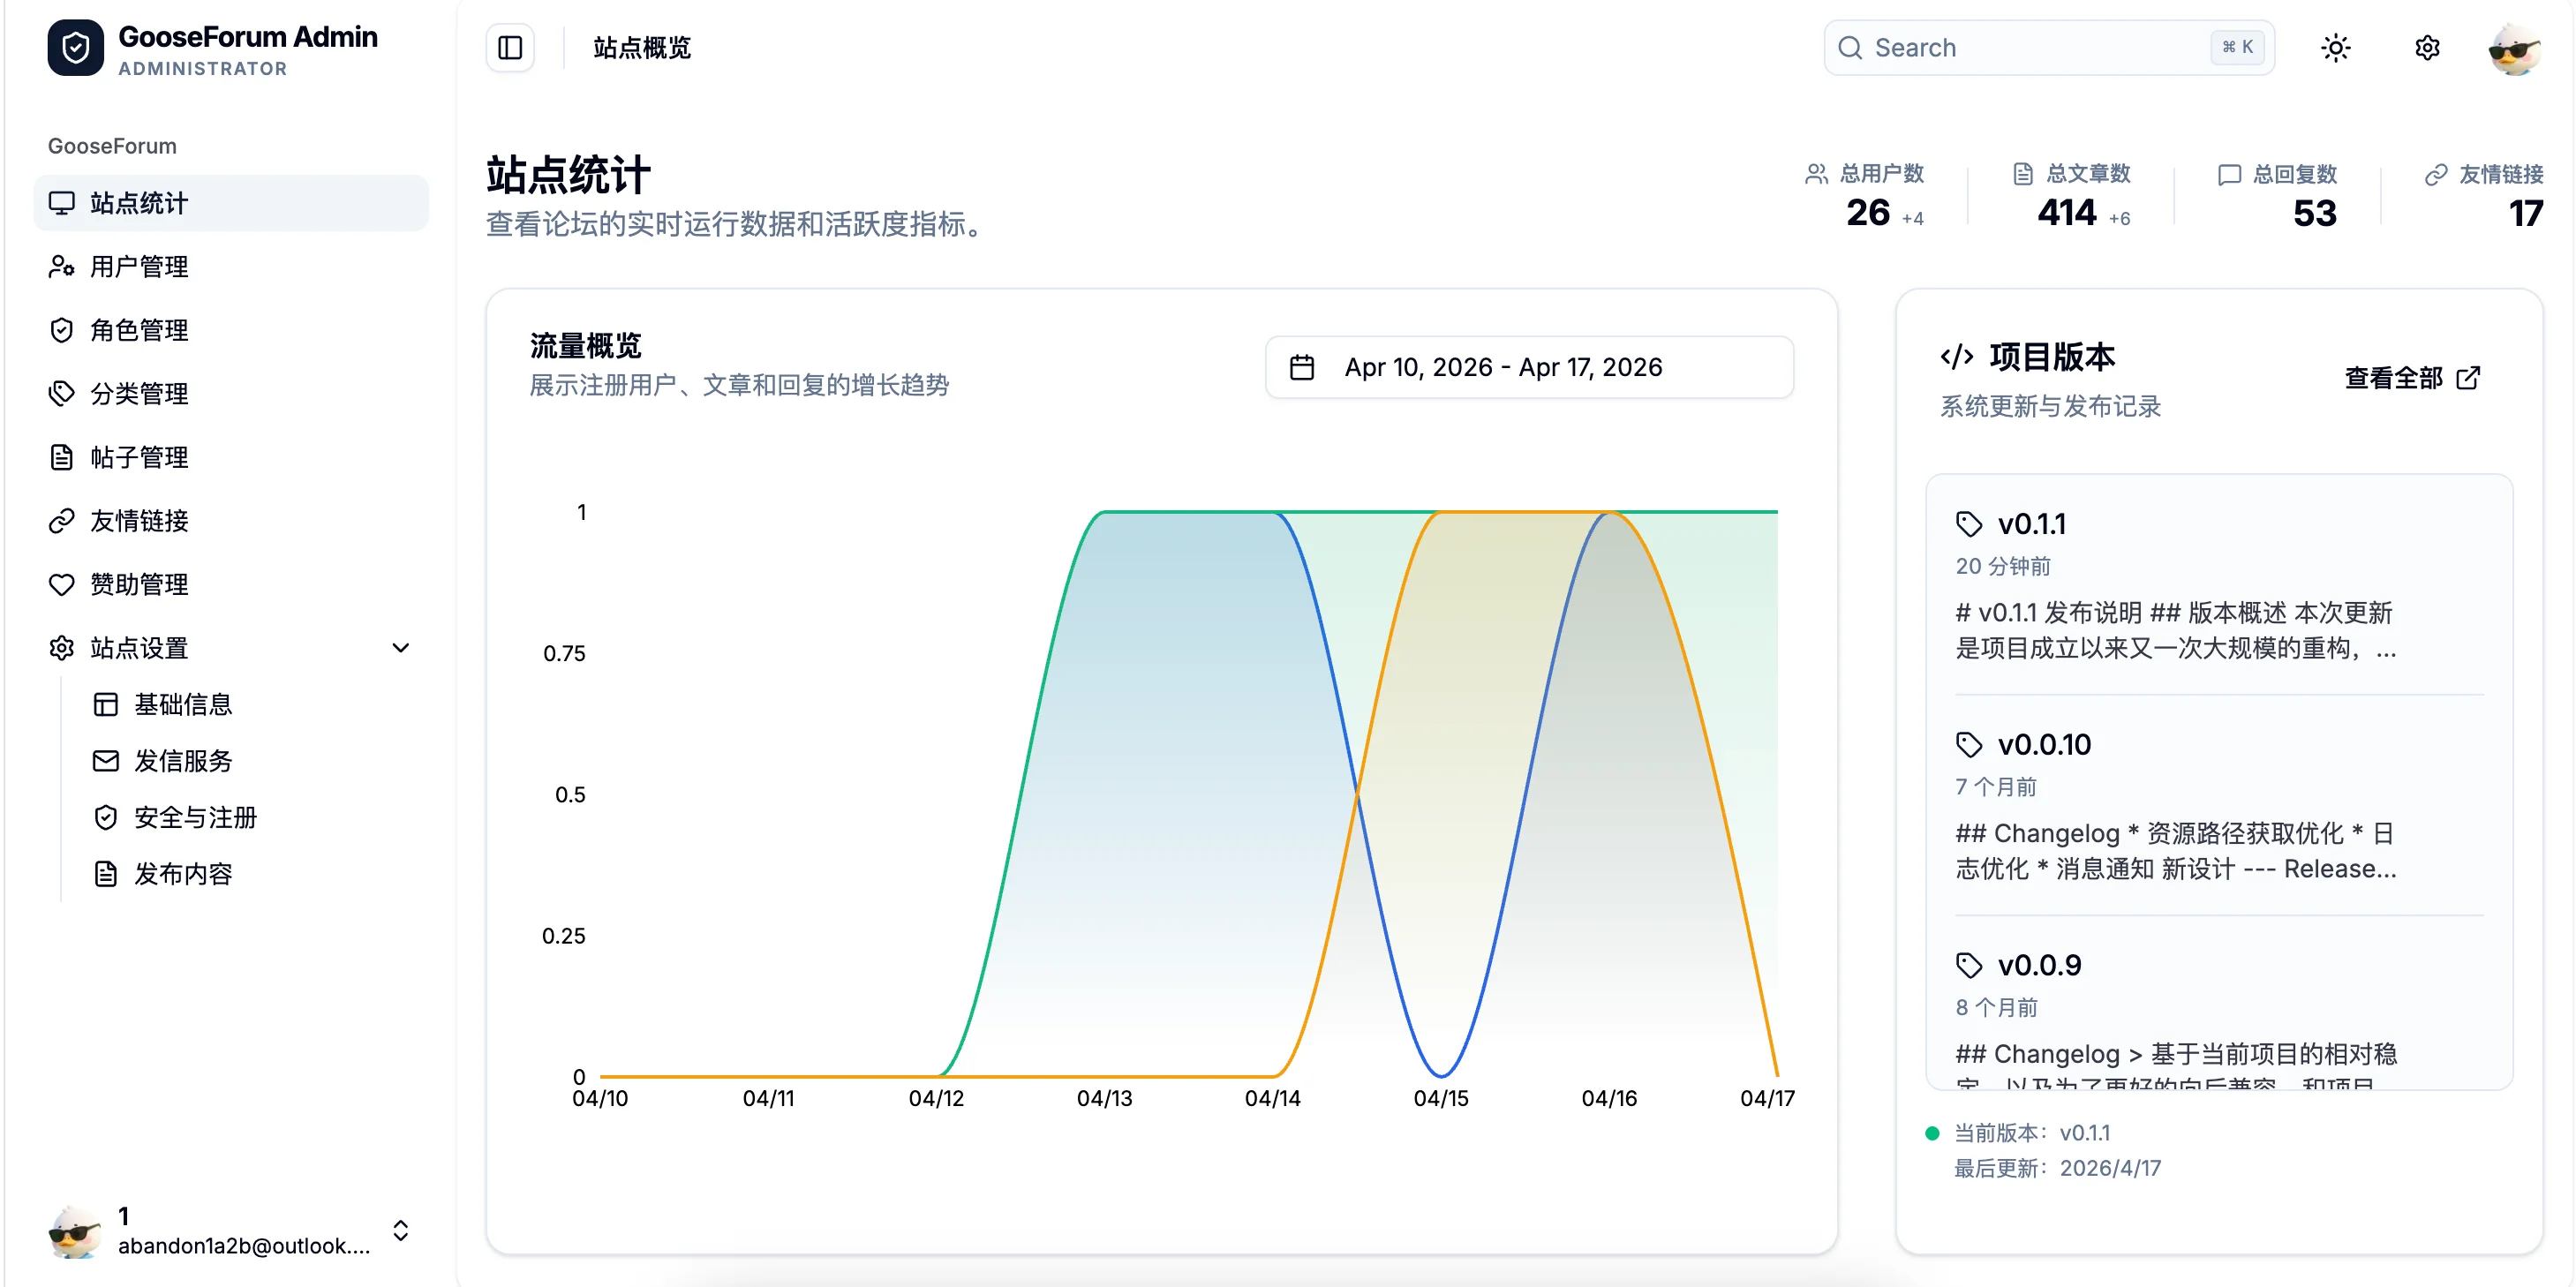Collapse the 站点设置 submenu chevron
Image resolution: width=2576 pixels, height=1287 pixels.
point(401,648)
